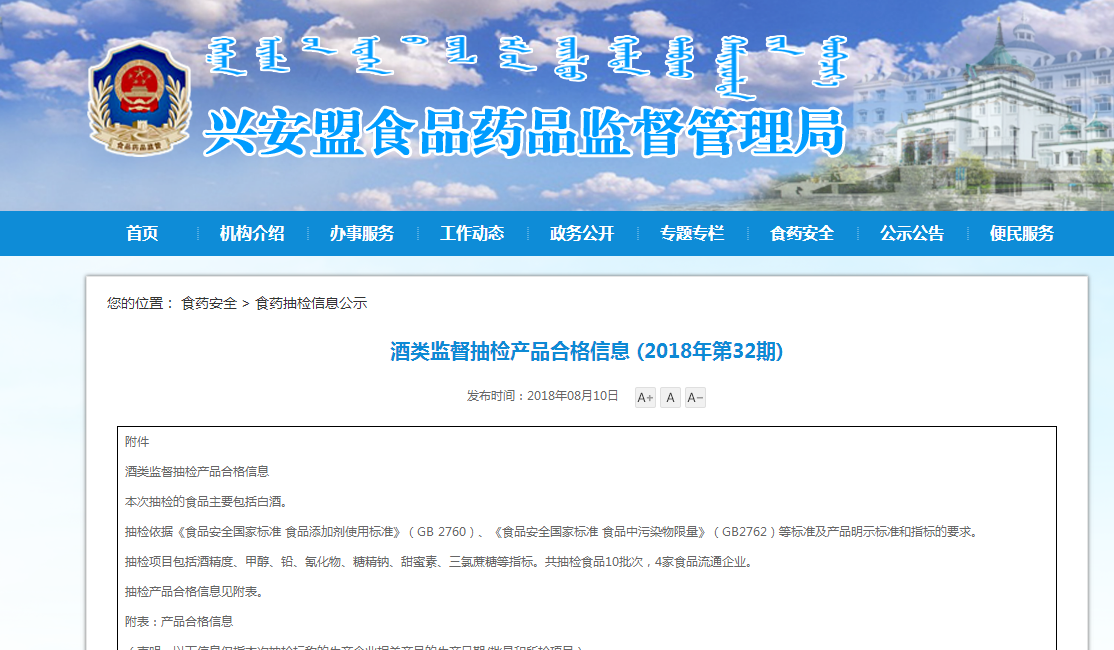
Task: Choose 专题专栏 from the navigation bar
Action: (693, 233)
